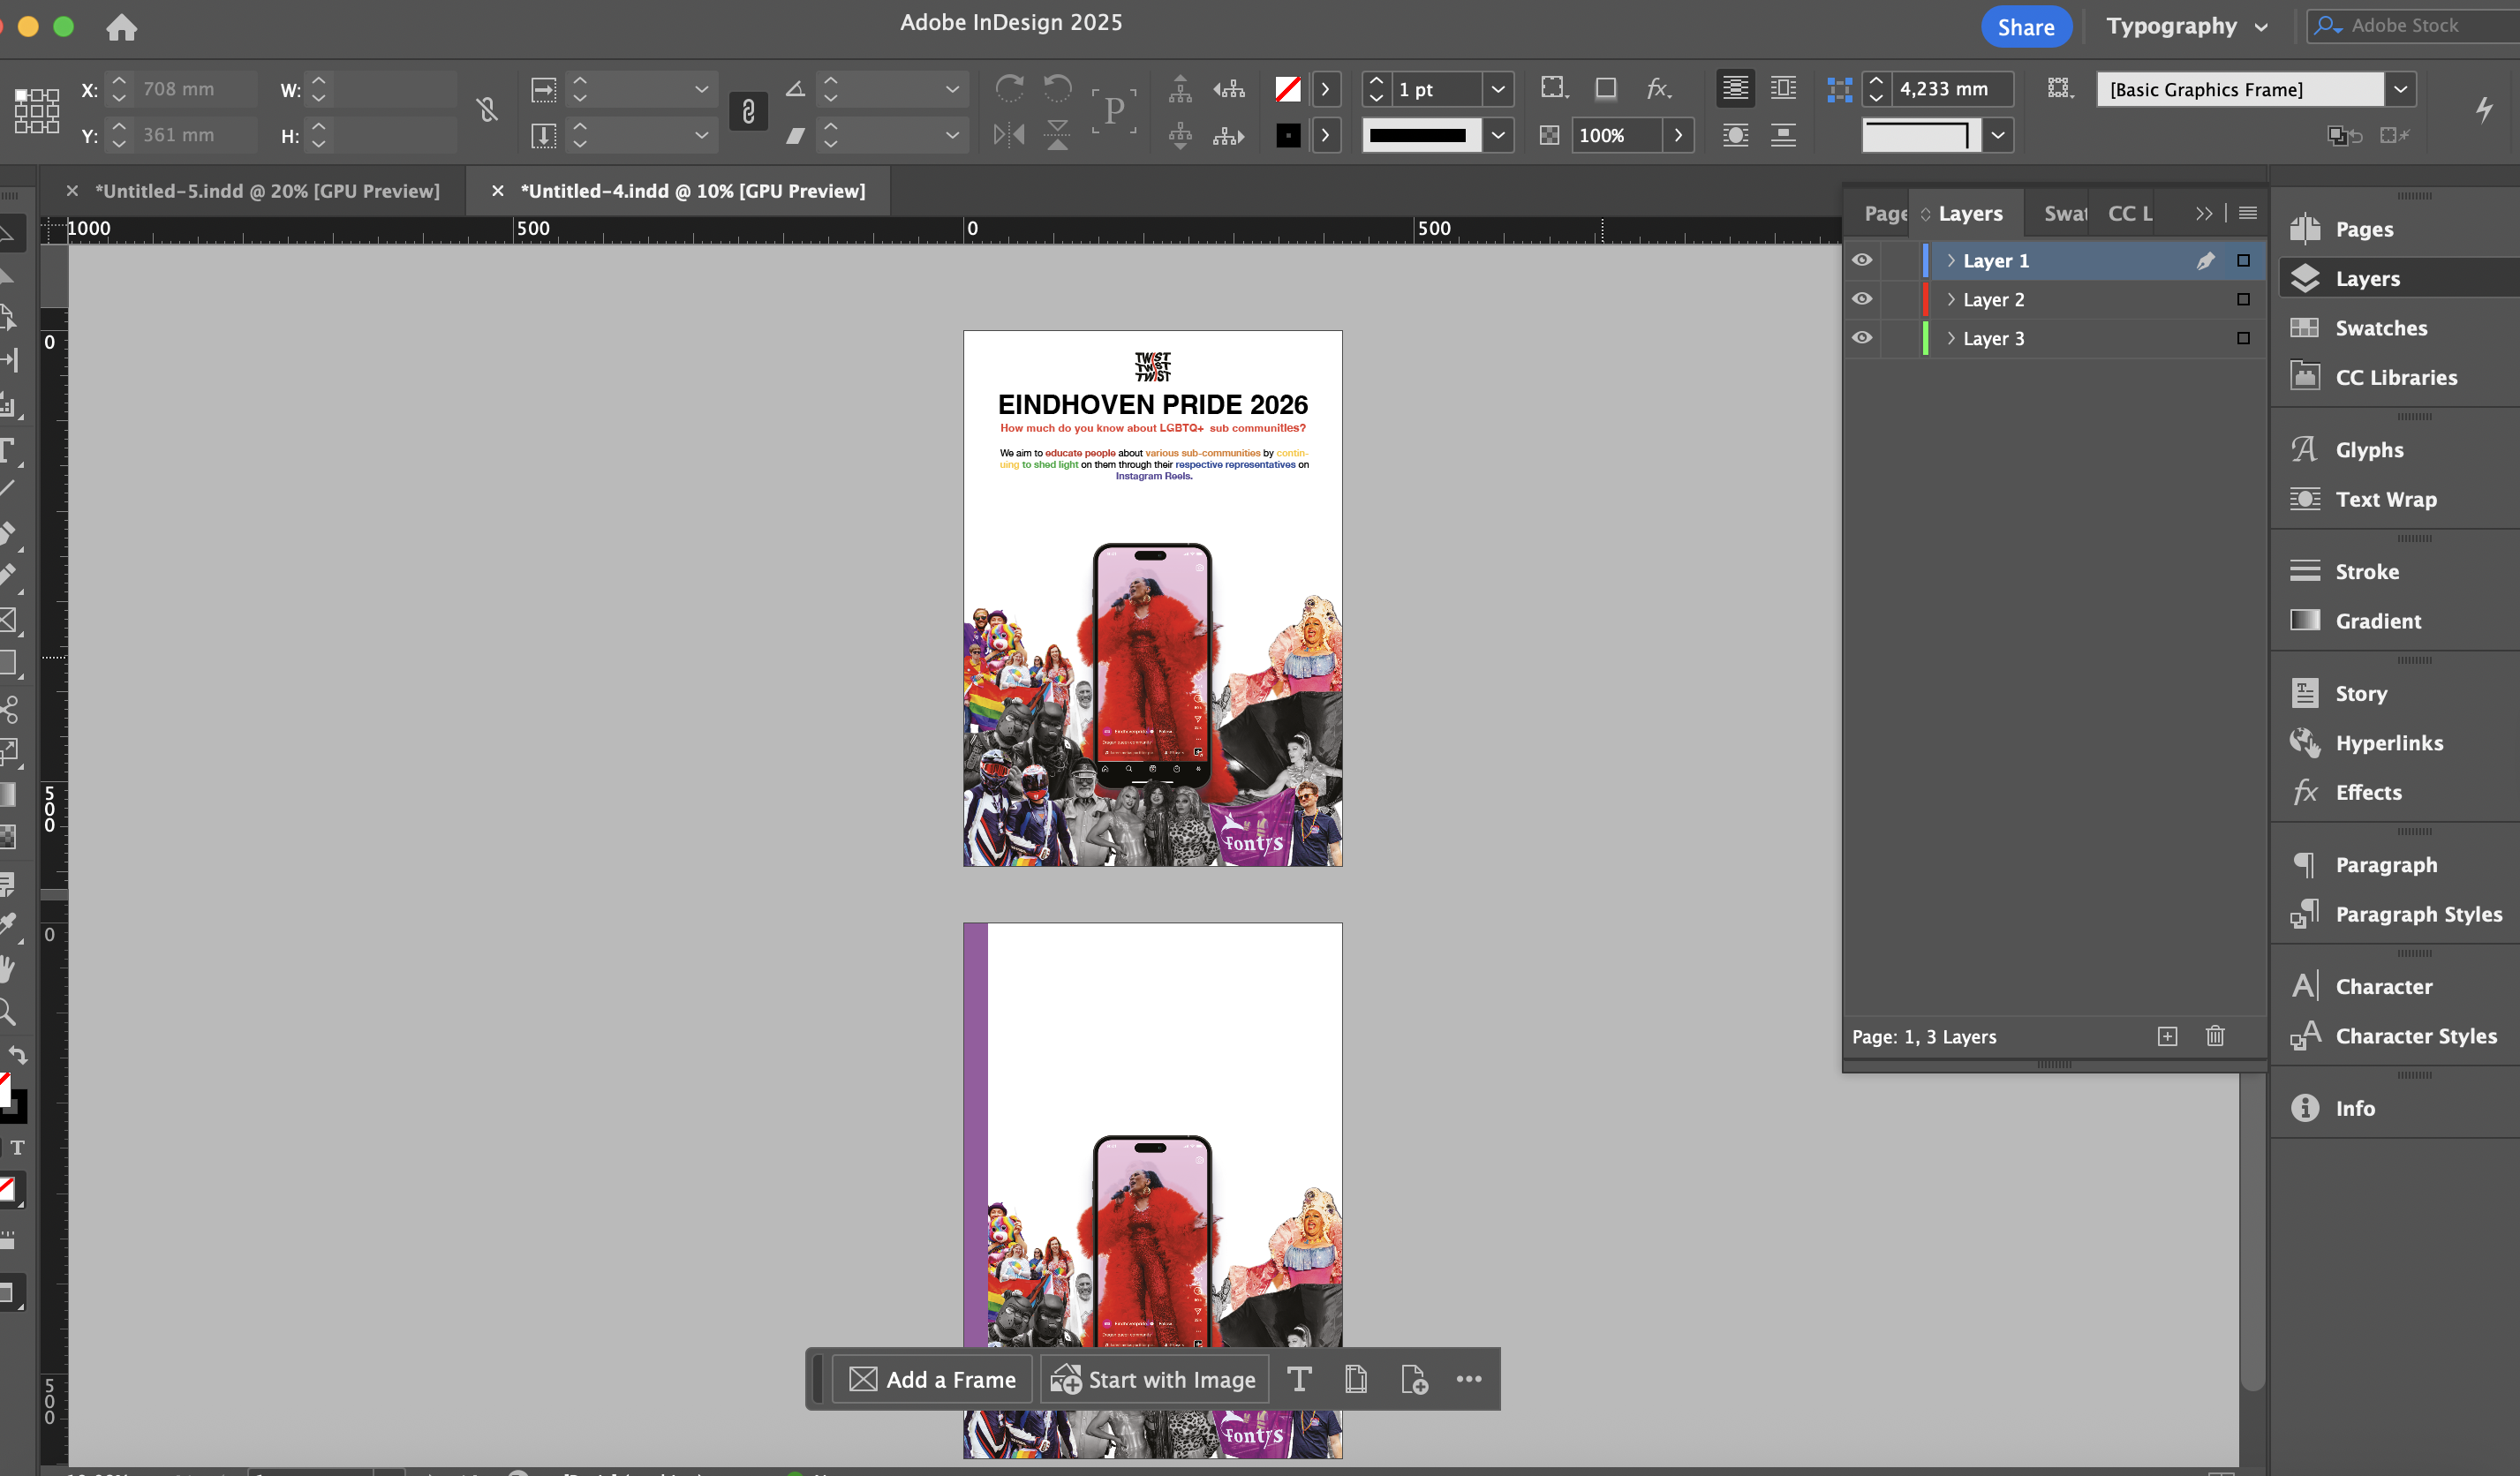Click the delete layer trash icon
The image size is (2520, 1476).
click(x=2215, y=1036)
